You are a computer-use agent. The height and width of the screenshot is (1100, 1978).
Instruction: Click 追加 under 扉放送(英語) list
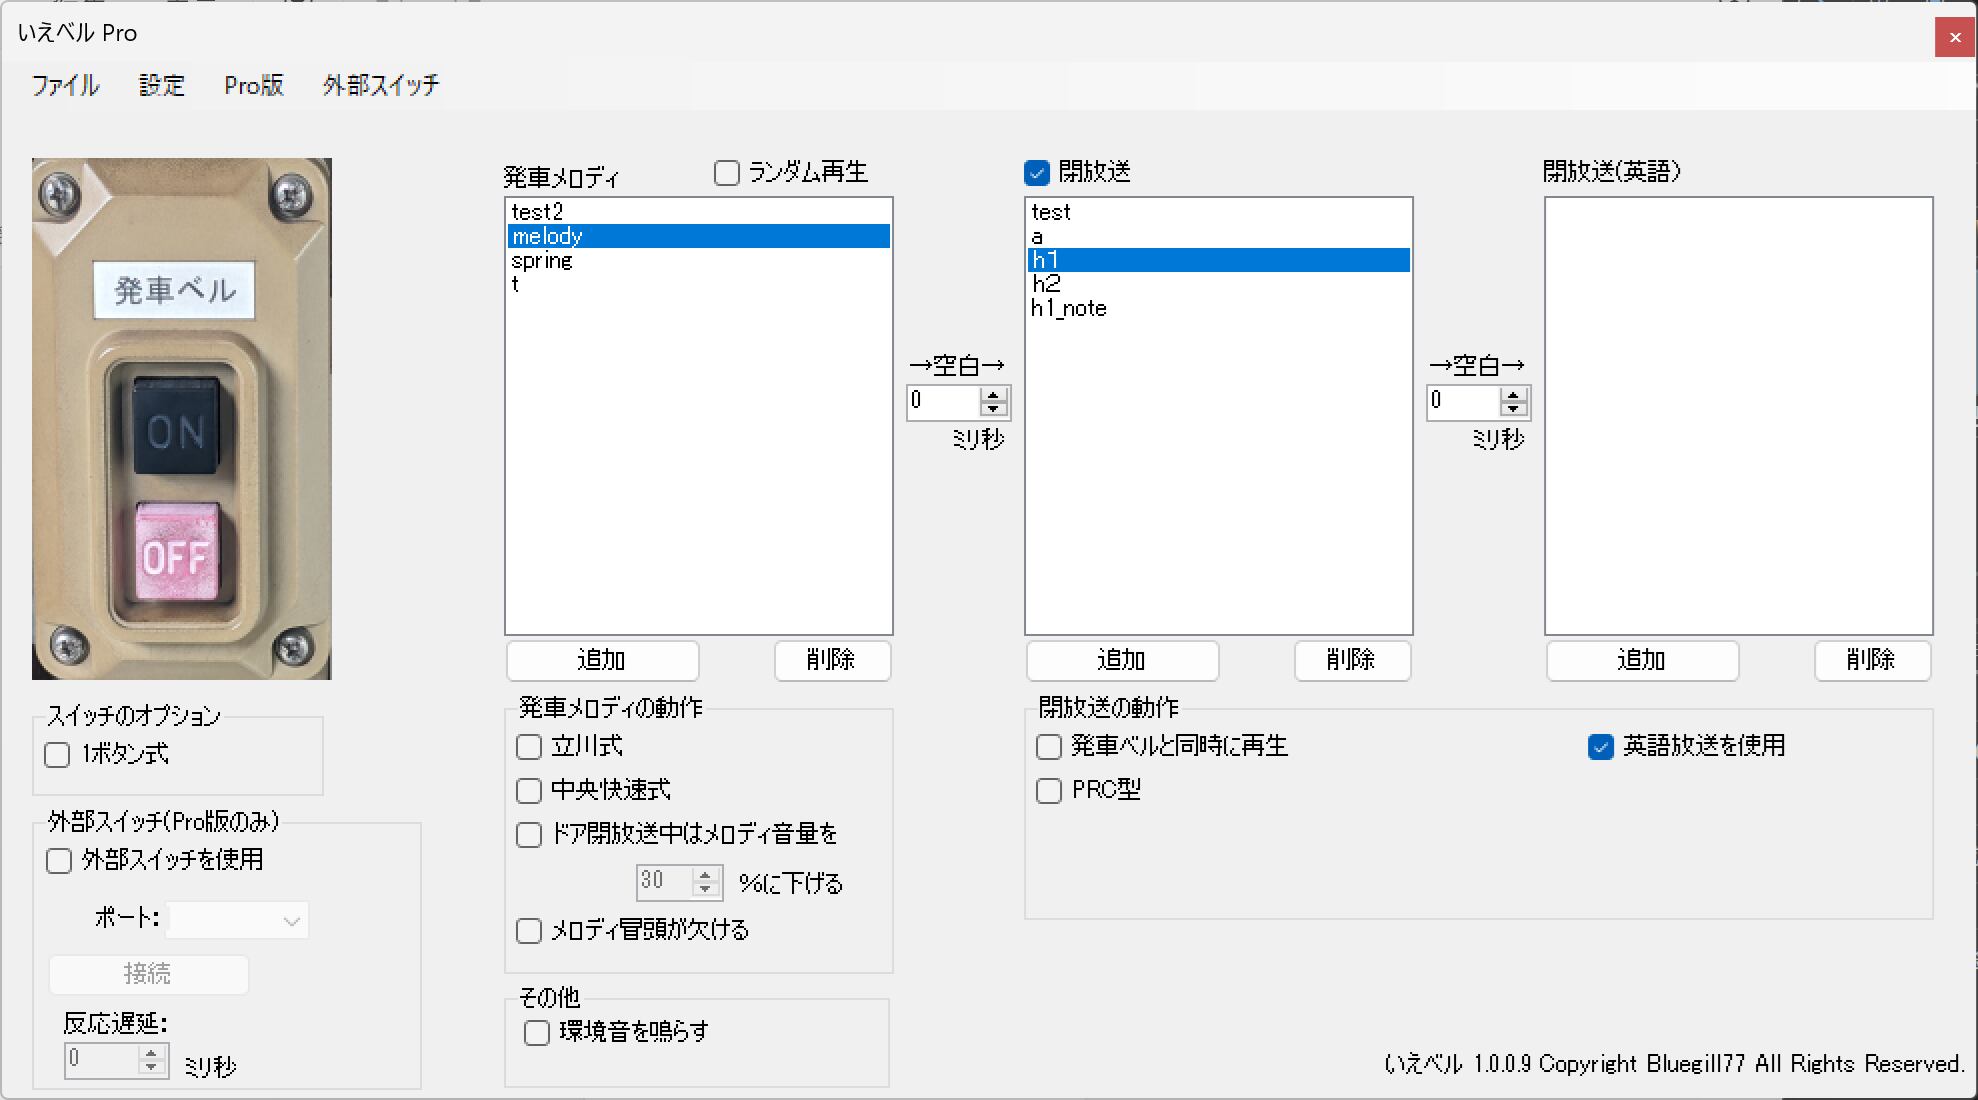click(1641, 660)
